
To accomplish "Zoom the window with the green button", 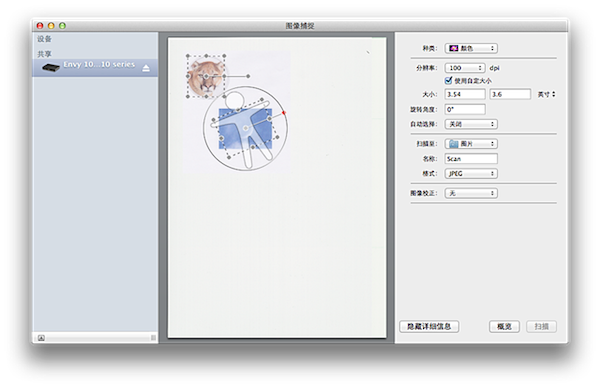I will click(x=62, y=26).
